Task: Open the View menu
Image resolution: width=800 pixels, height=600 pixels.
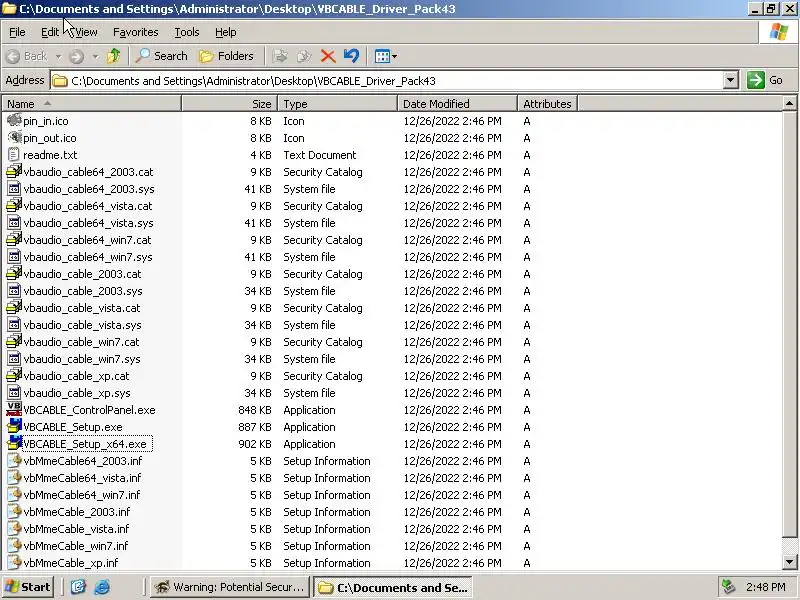Action: click(85, 32)
